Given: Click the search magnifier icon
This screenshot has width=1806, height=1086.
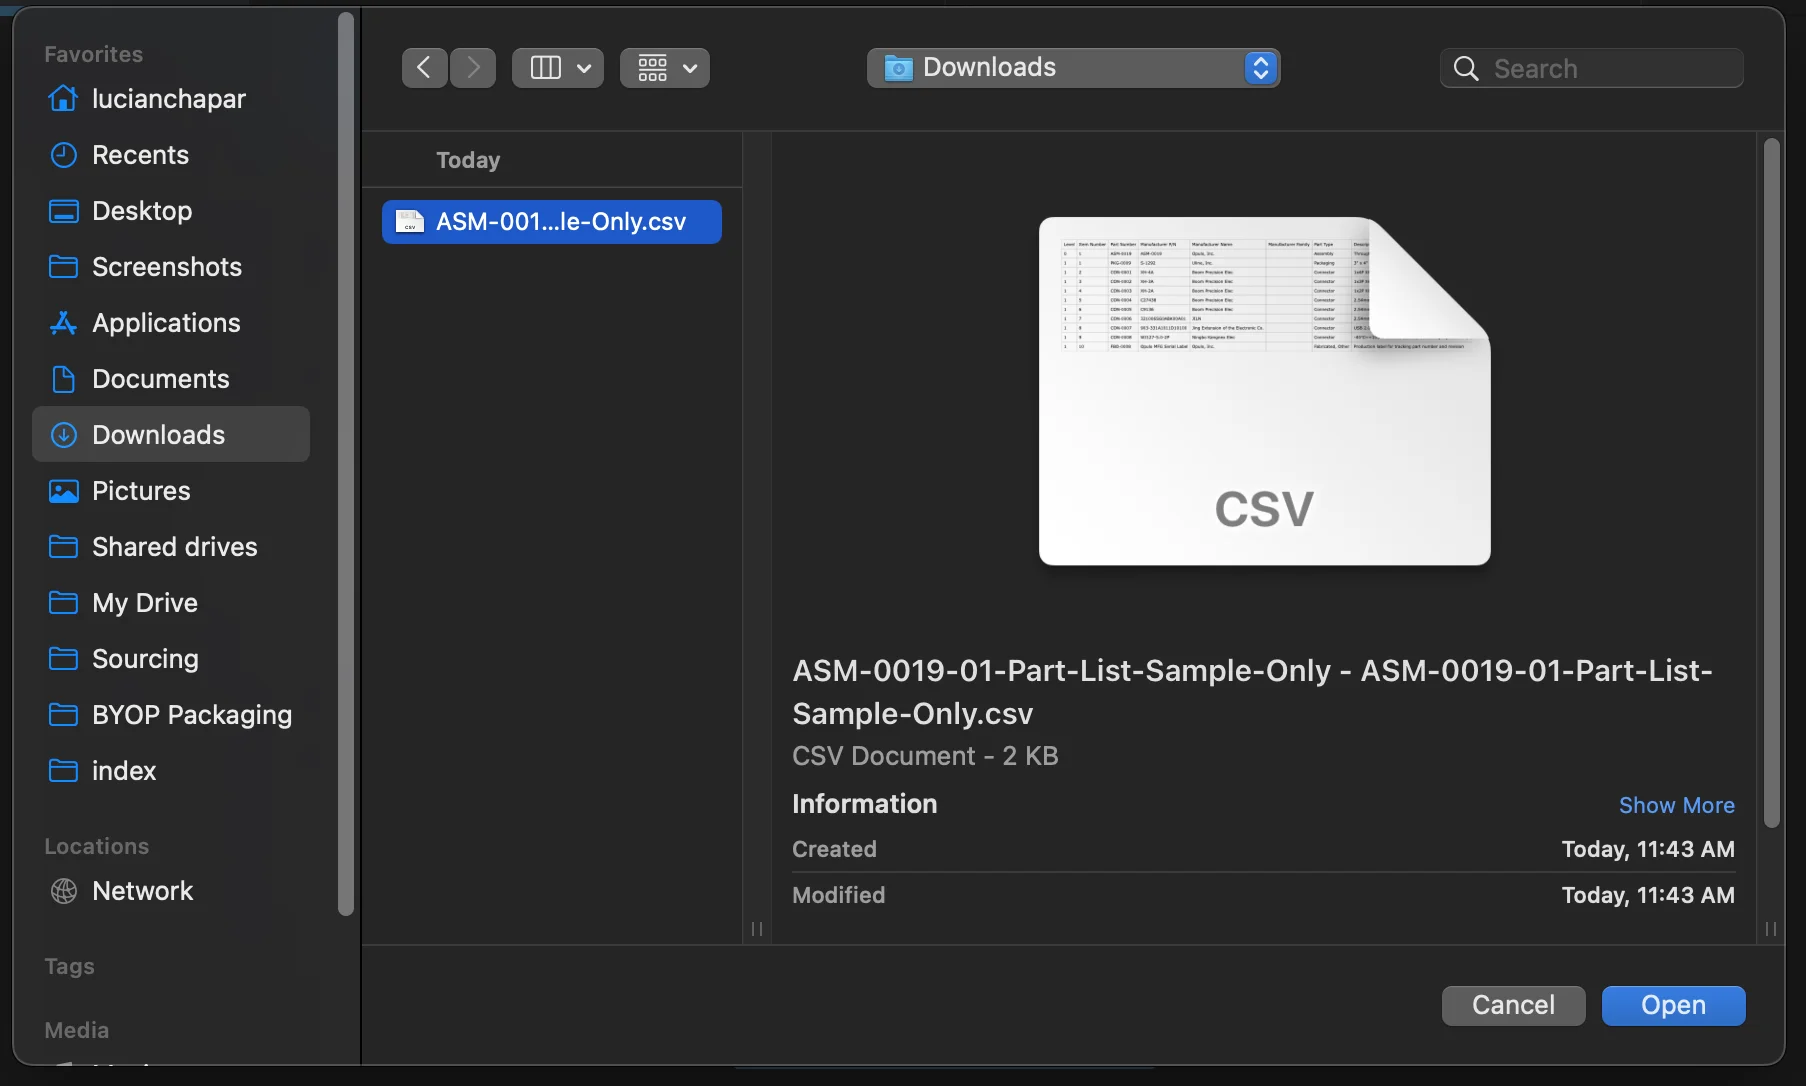Looking at the screenshot, I should [1466, 68].
